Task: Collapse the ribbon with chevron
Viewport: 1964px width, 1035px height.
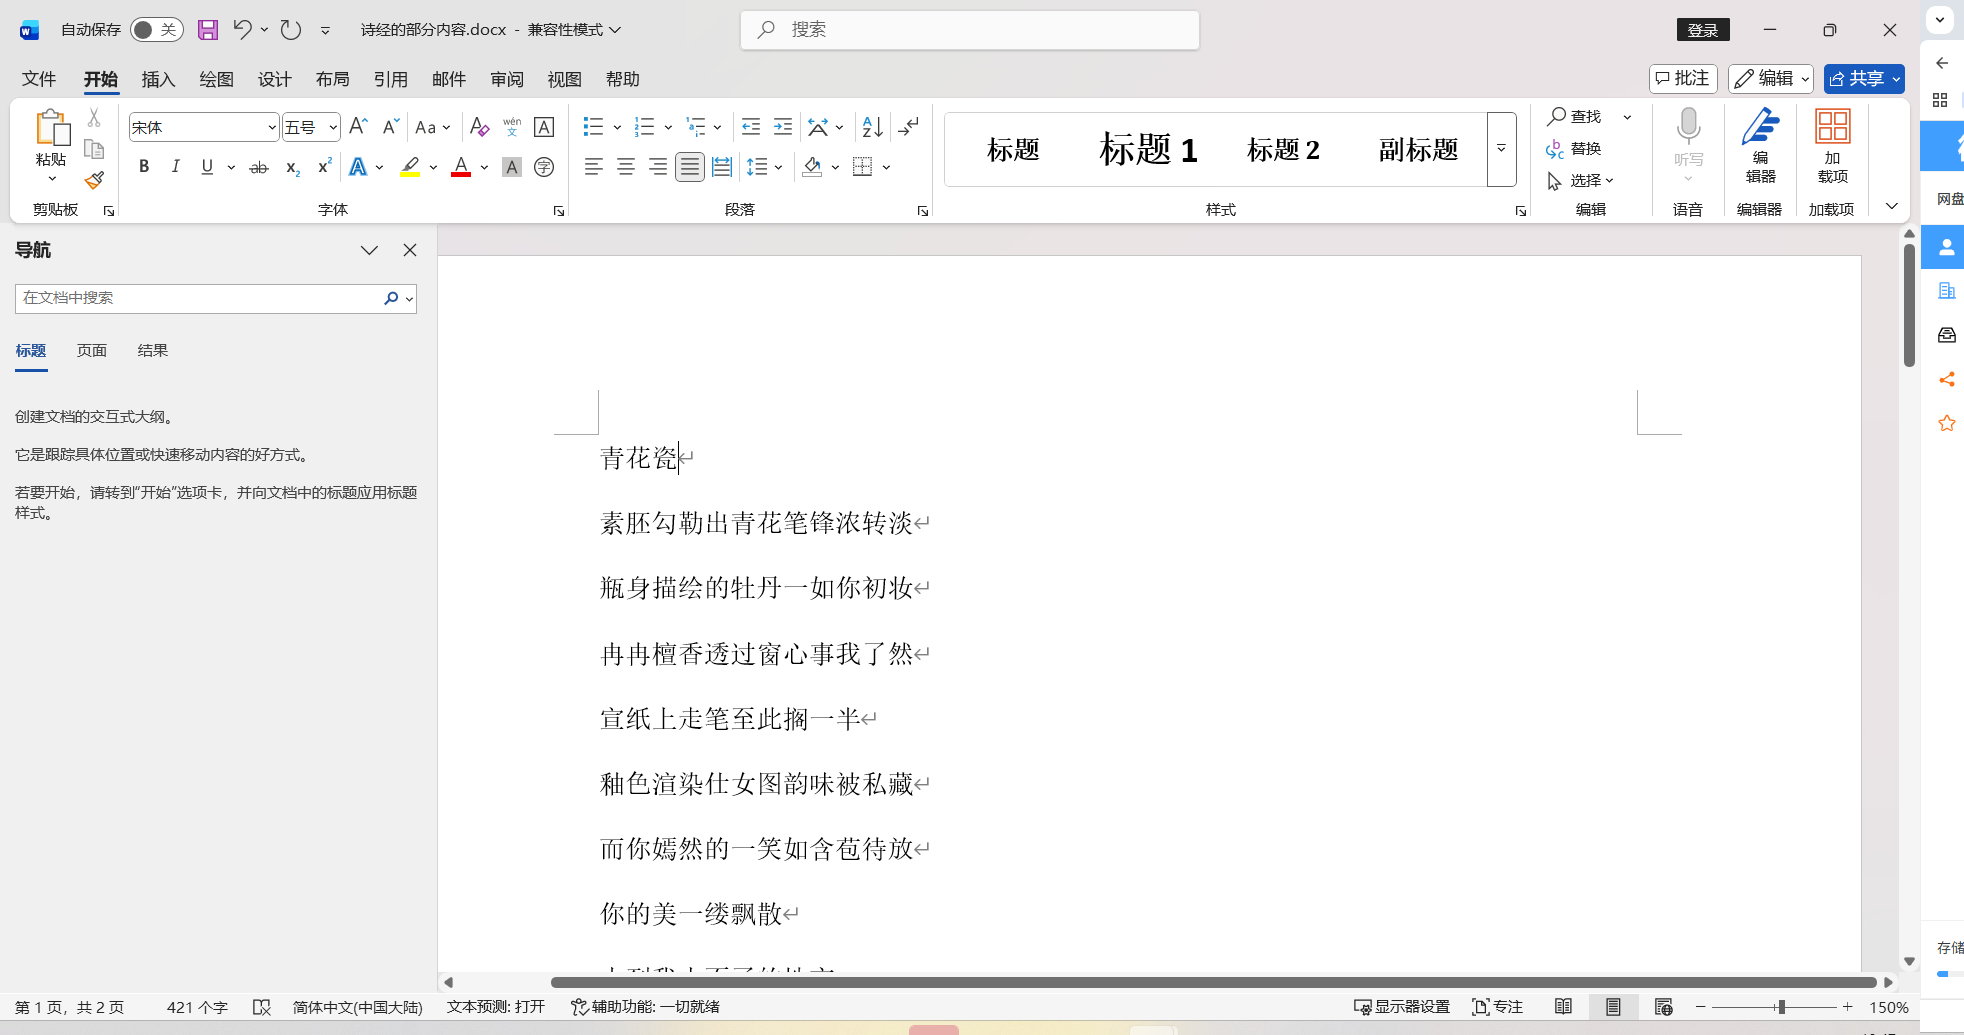Action: (x=1892, y=207)
